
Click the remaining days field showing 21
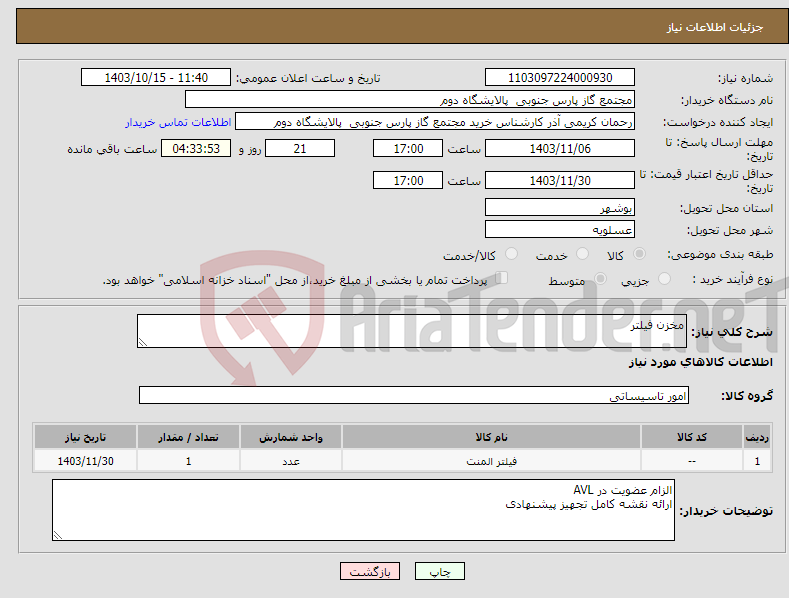click(x=300, y=148)
